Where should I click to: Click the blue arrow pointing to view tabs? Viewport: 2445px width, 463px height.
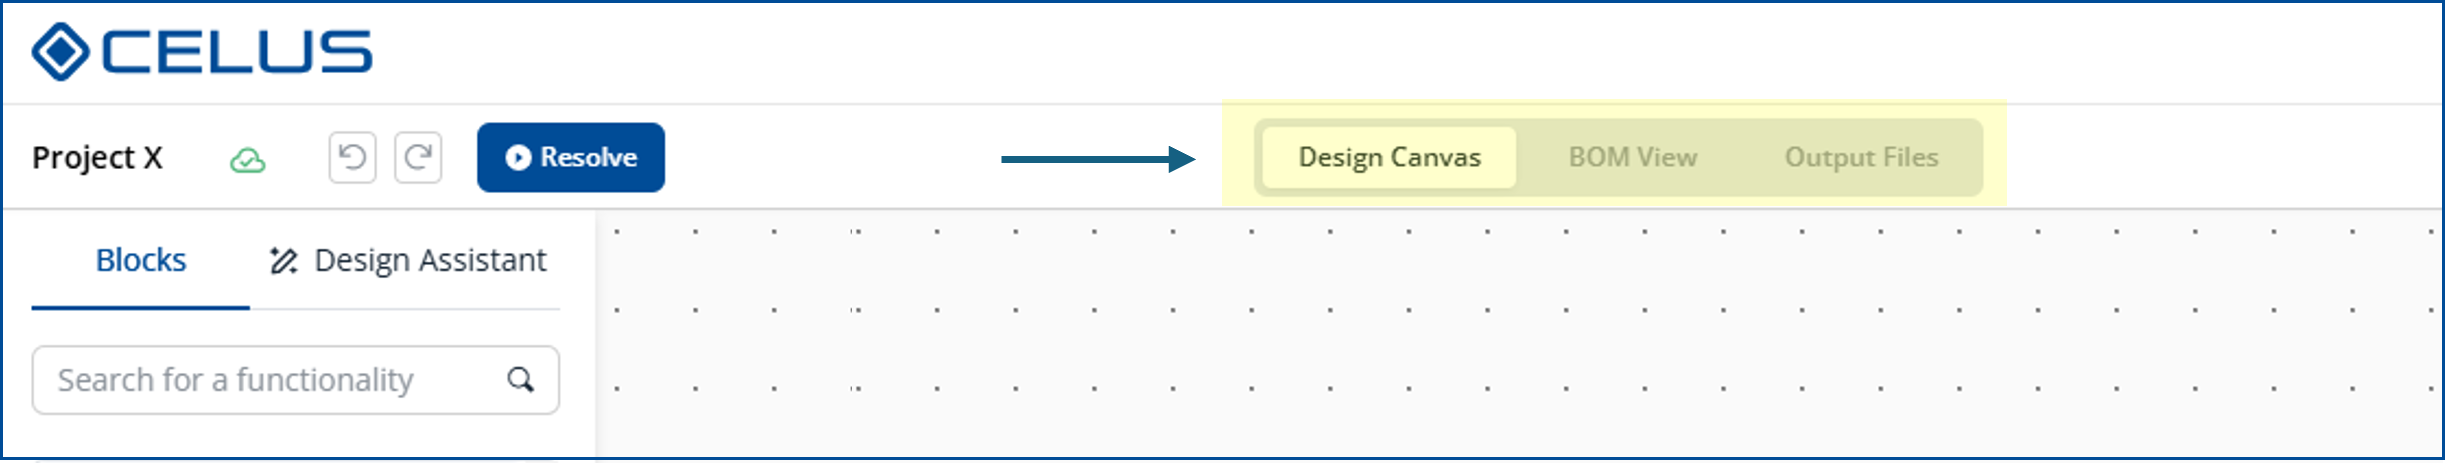(1097, 159)
